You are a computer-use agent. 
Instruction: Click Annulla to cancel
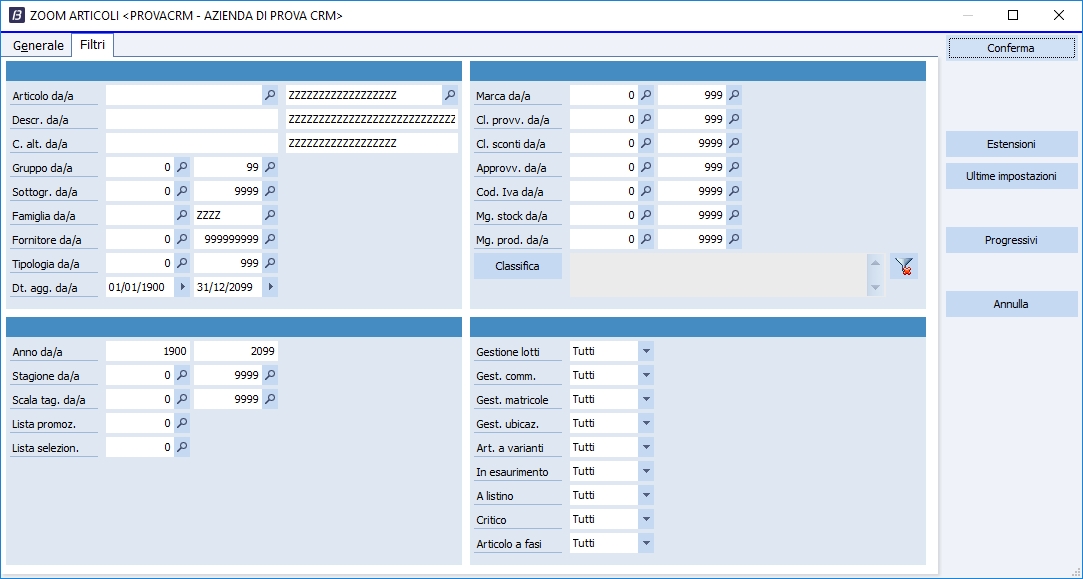coord(1011,304)
